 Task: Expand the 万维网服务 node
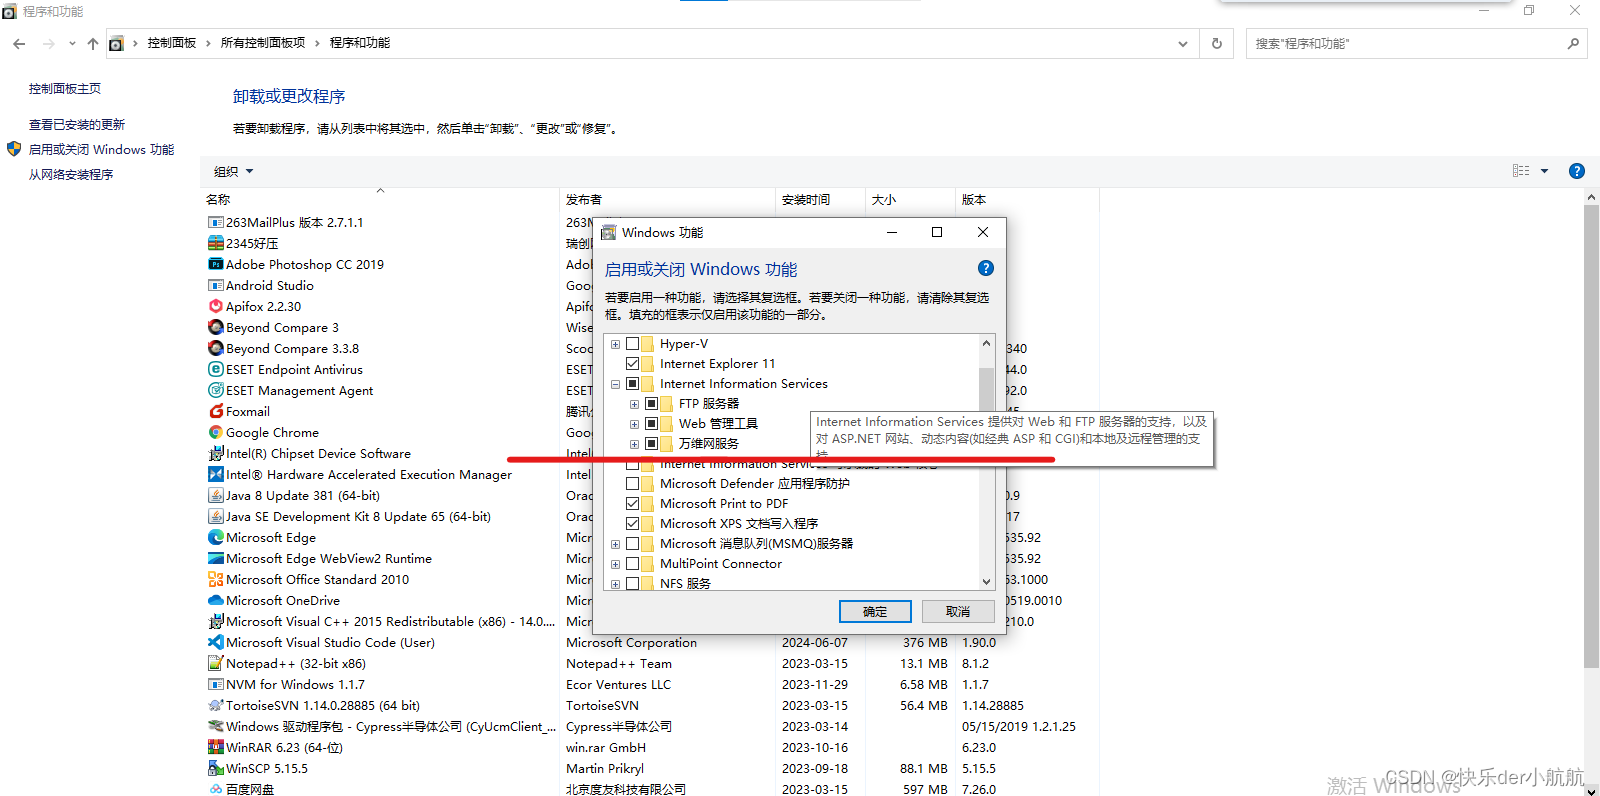634,444
